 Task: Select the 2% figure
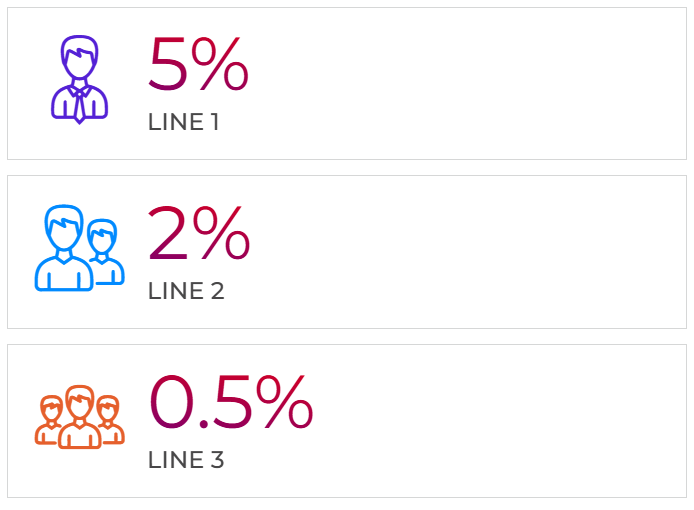click(x=198, y=234)
